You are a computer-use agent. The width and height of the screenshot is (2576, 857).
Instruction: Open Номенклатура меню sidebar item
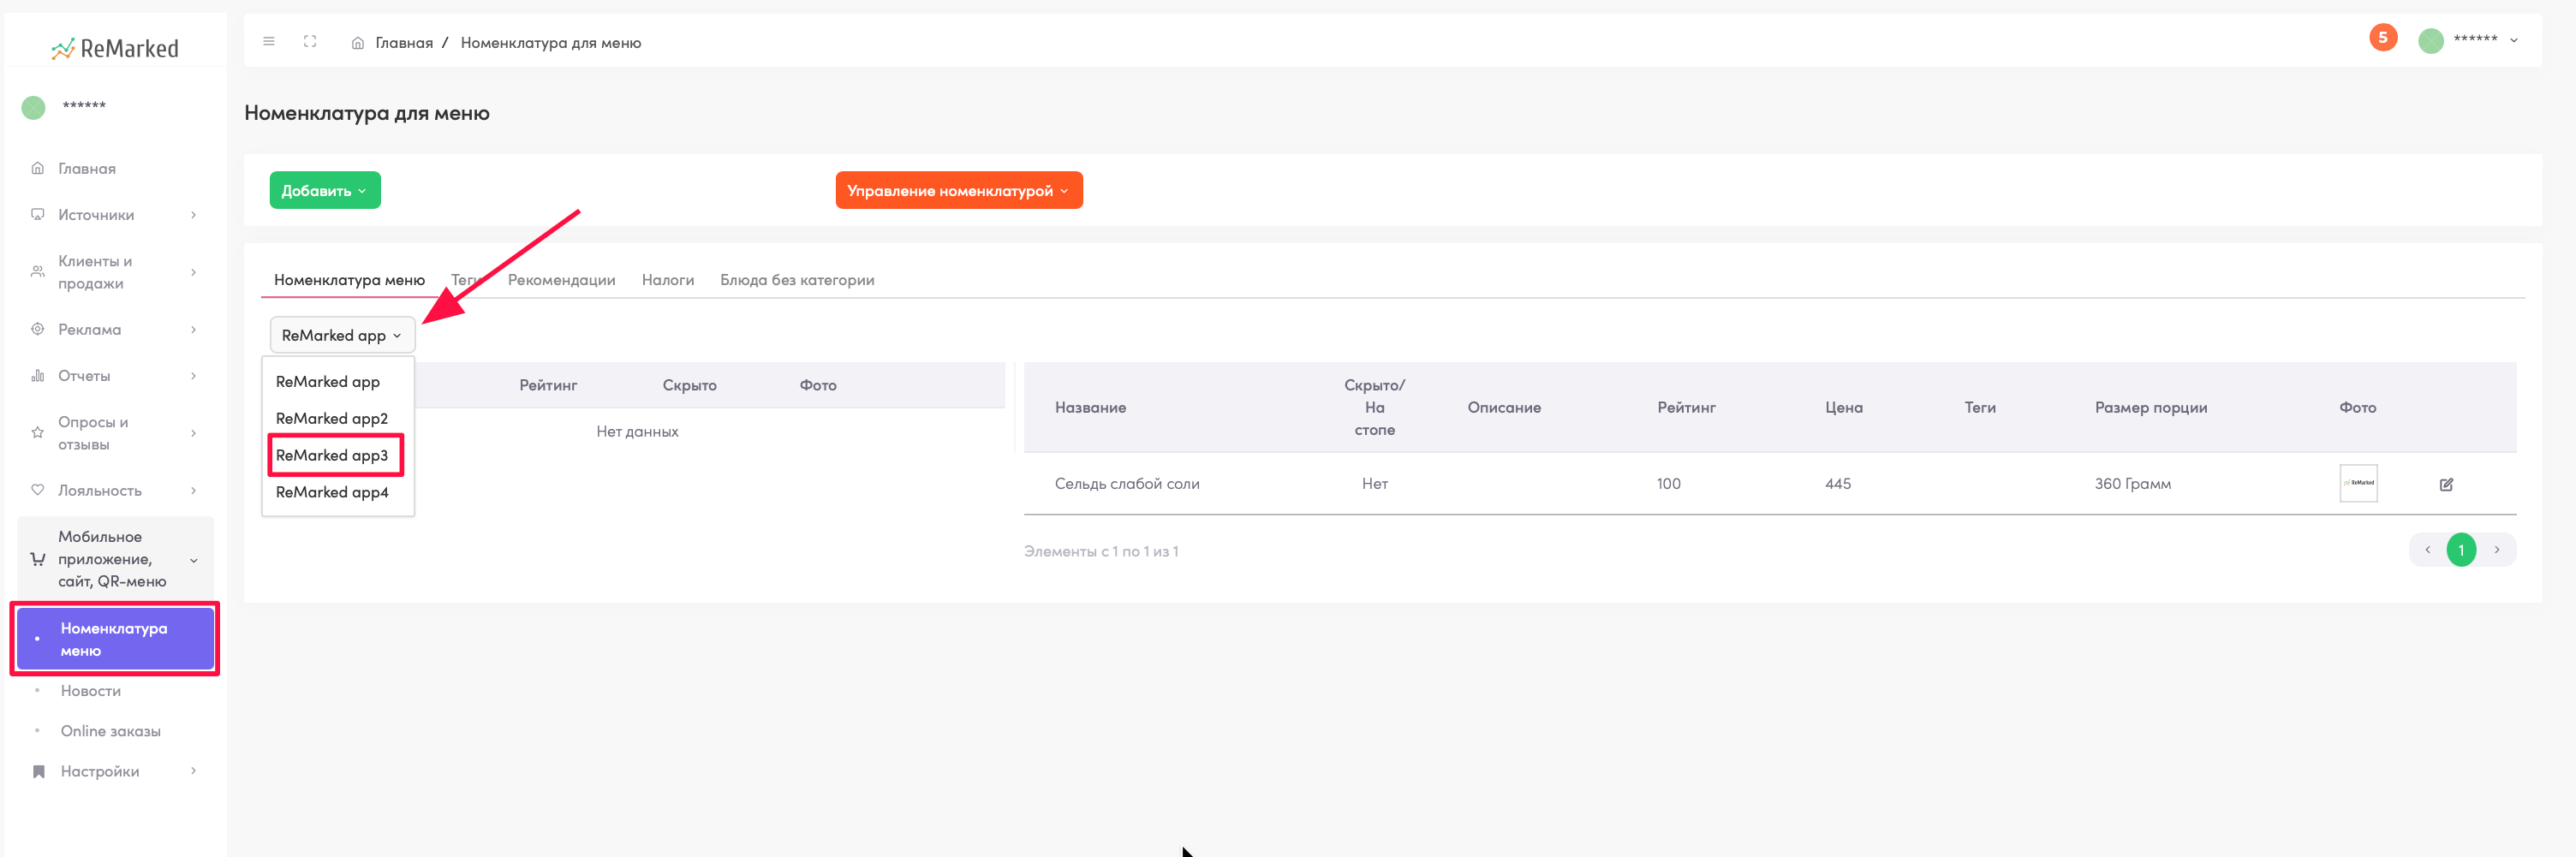[x=115, y=639]
